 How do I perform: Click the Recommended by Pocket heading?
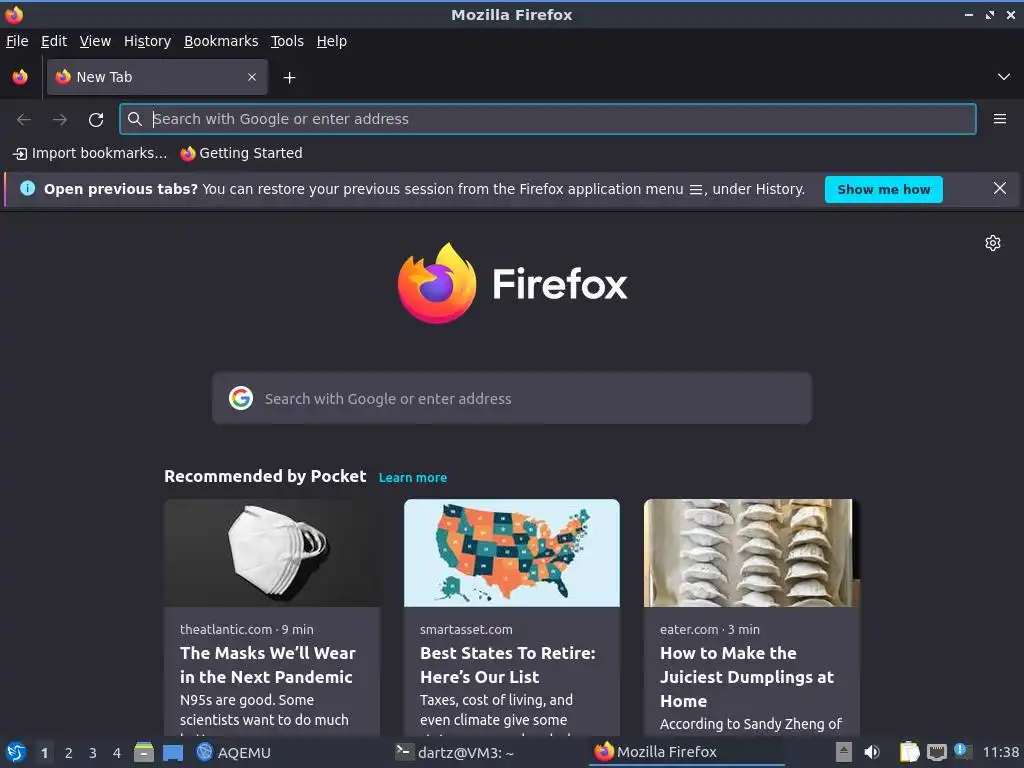click(x=265, y=476)
